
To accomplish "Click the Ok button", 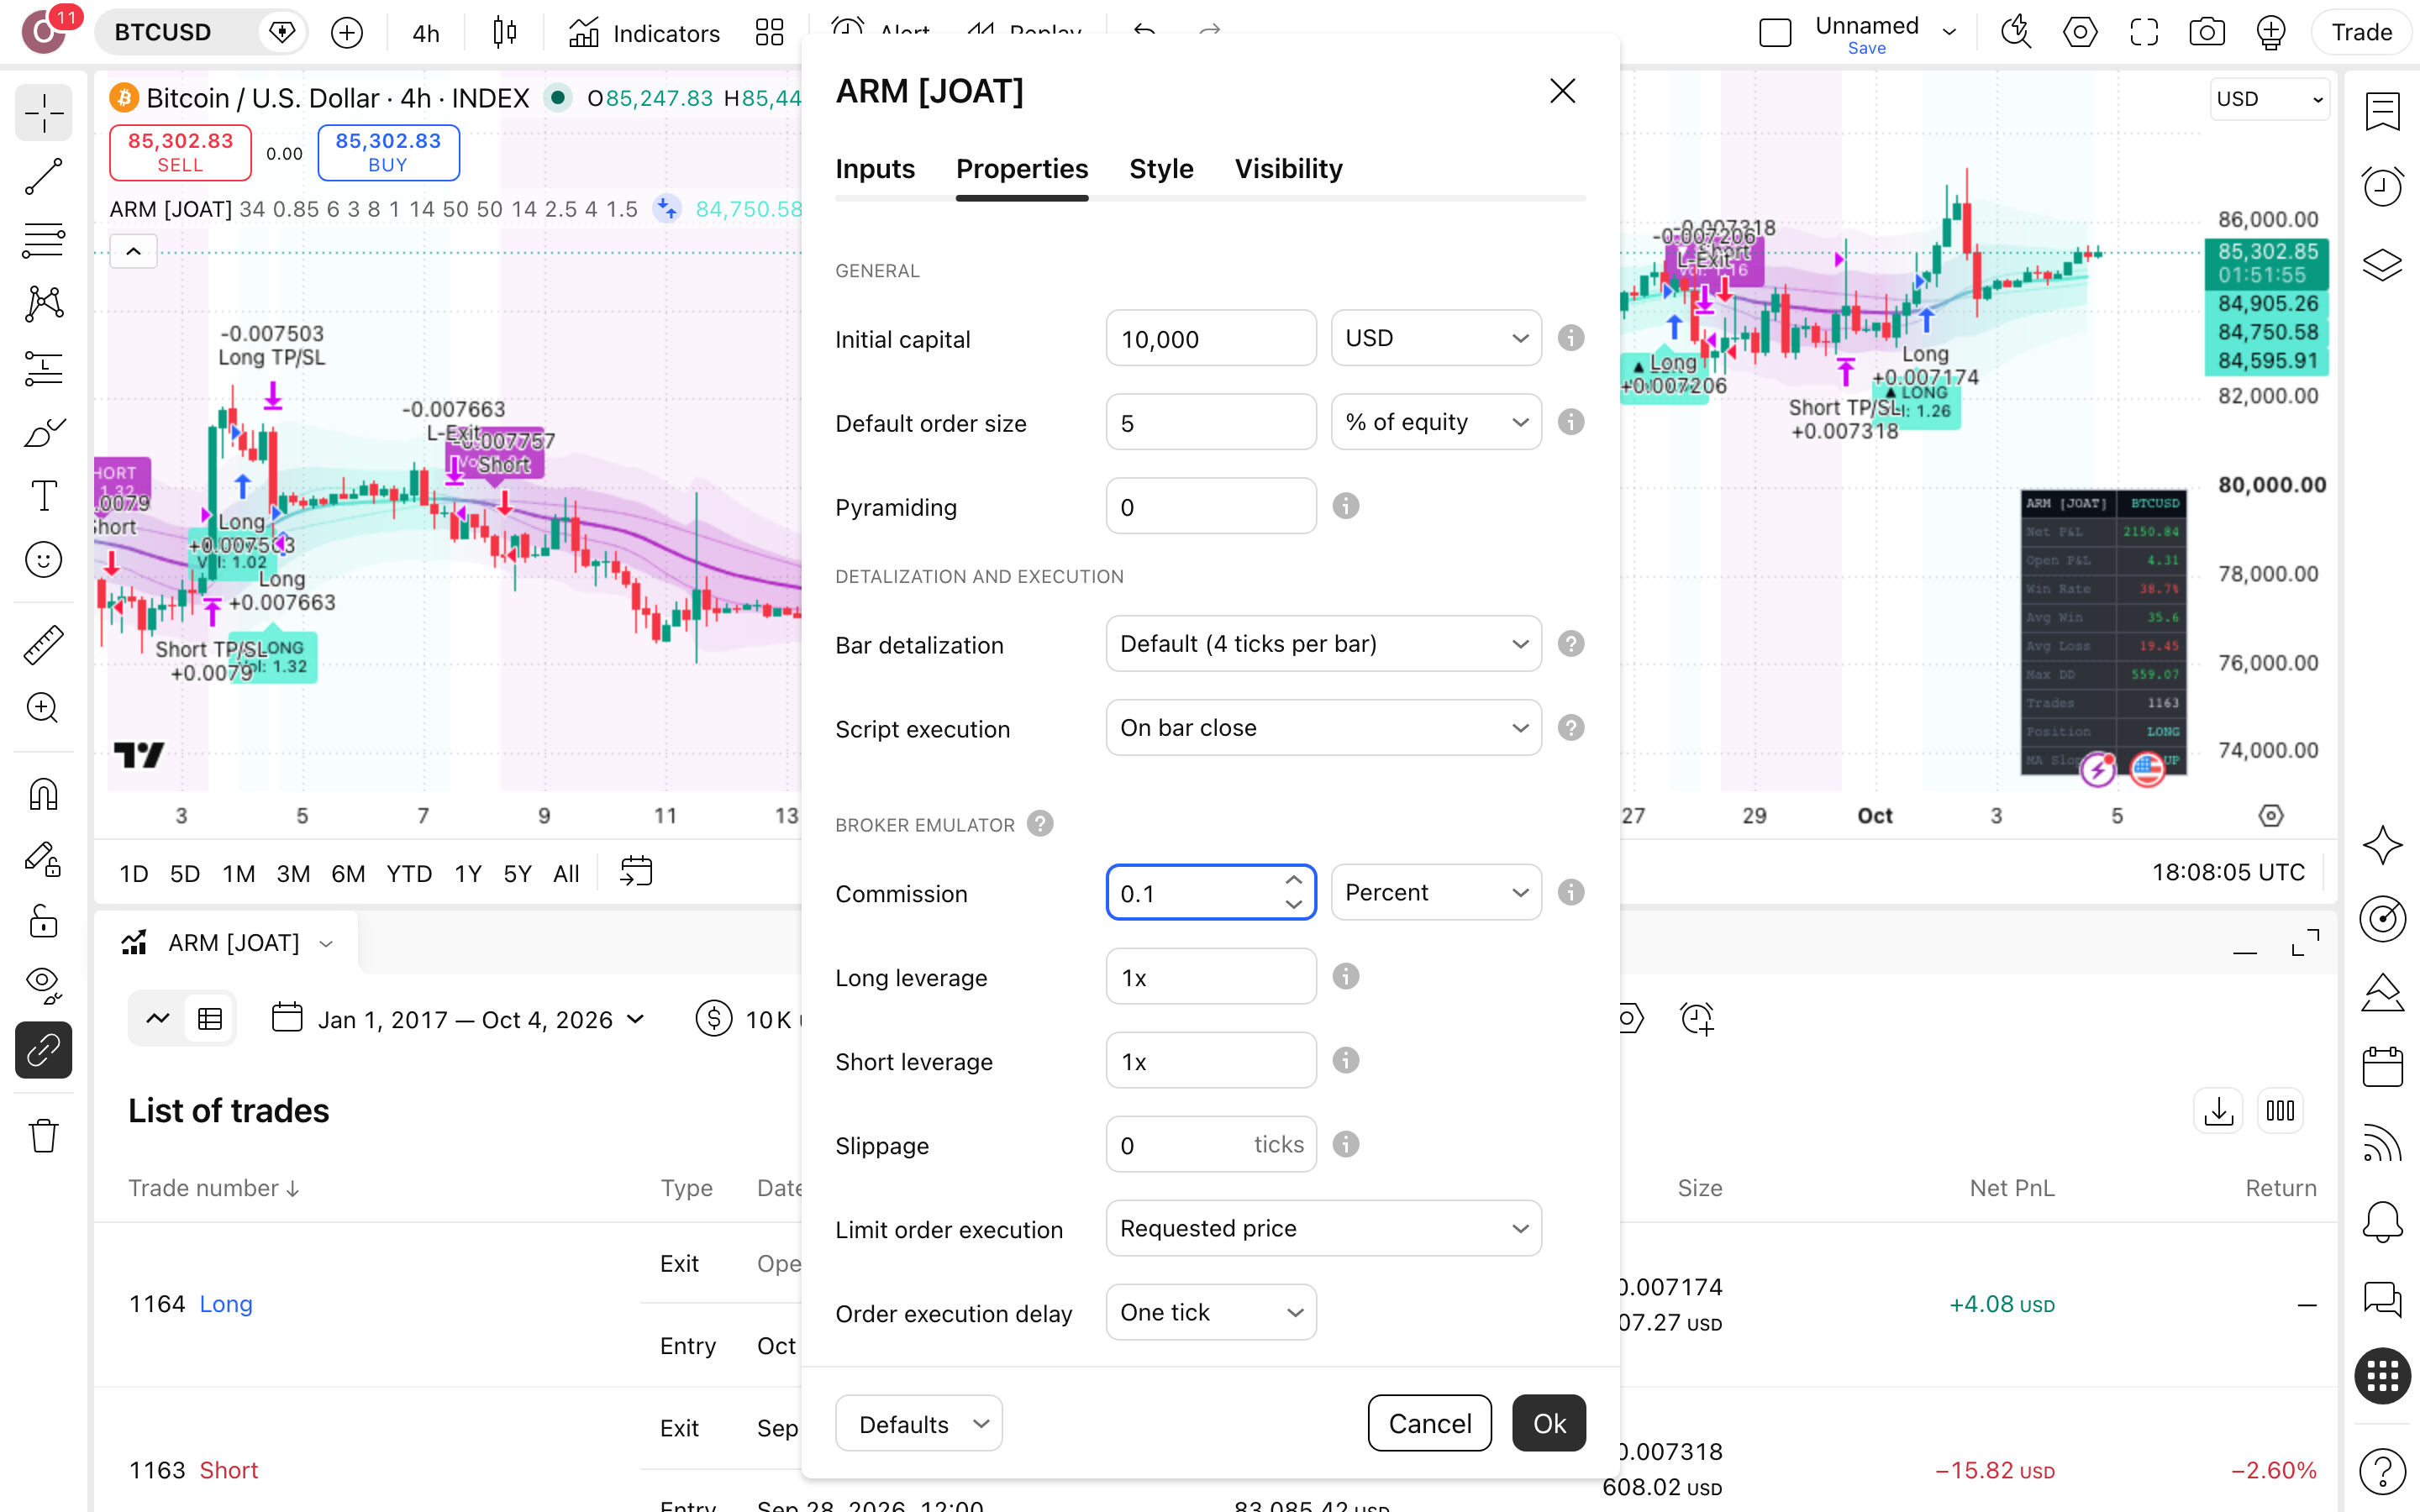I will coord(1549,1423).
